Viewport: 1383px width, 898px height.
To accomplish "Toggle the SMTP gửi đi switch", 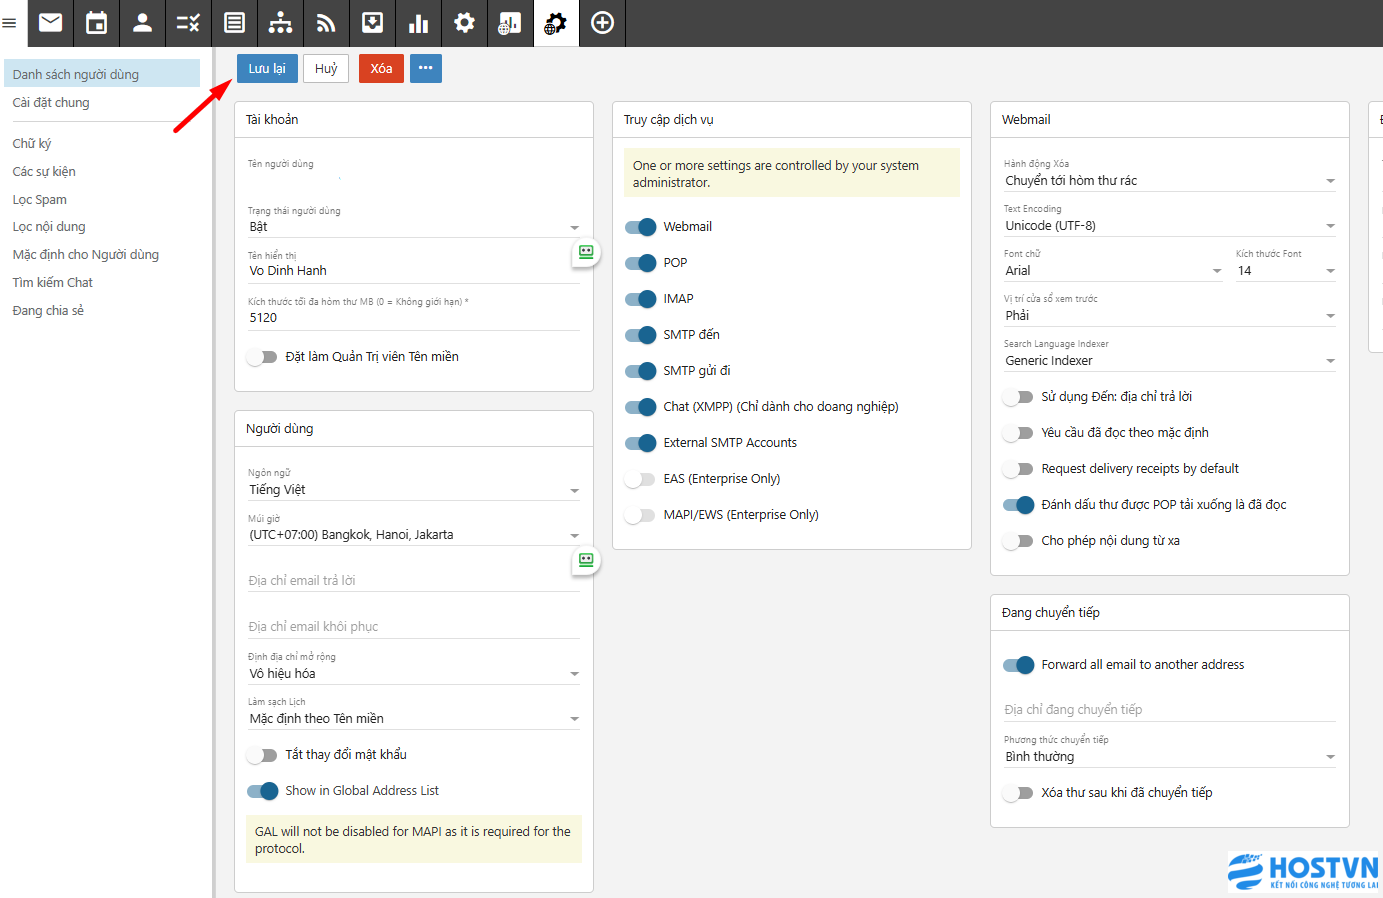I will pyautogui.click(x=640, y=371).
